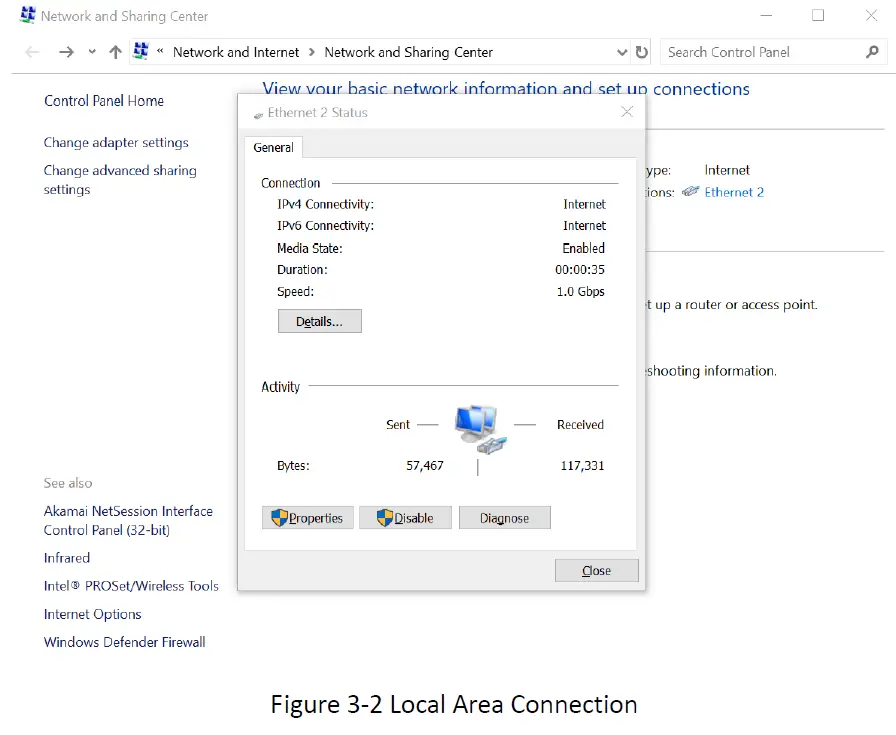This screenshot has height=735, width=896.
Task: Click the Up one level arrow
Action: [x=115, y=52]
